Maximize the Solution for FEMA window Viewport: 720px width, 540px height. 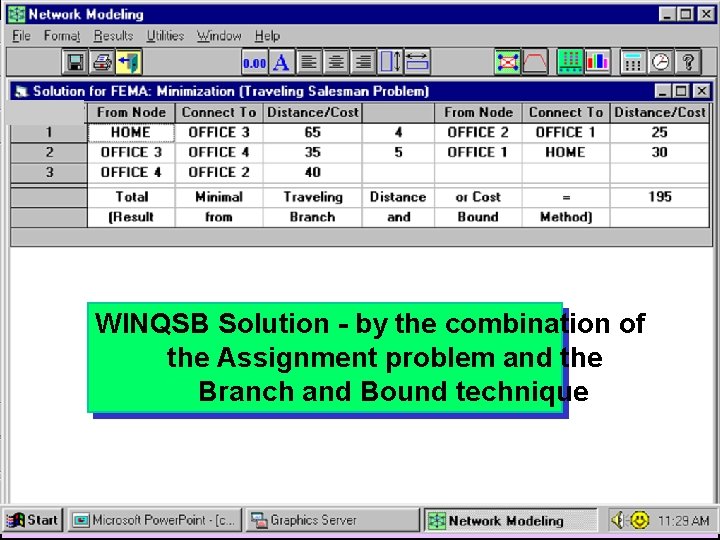pyautogui.click(x=681, y=91)
